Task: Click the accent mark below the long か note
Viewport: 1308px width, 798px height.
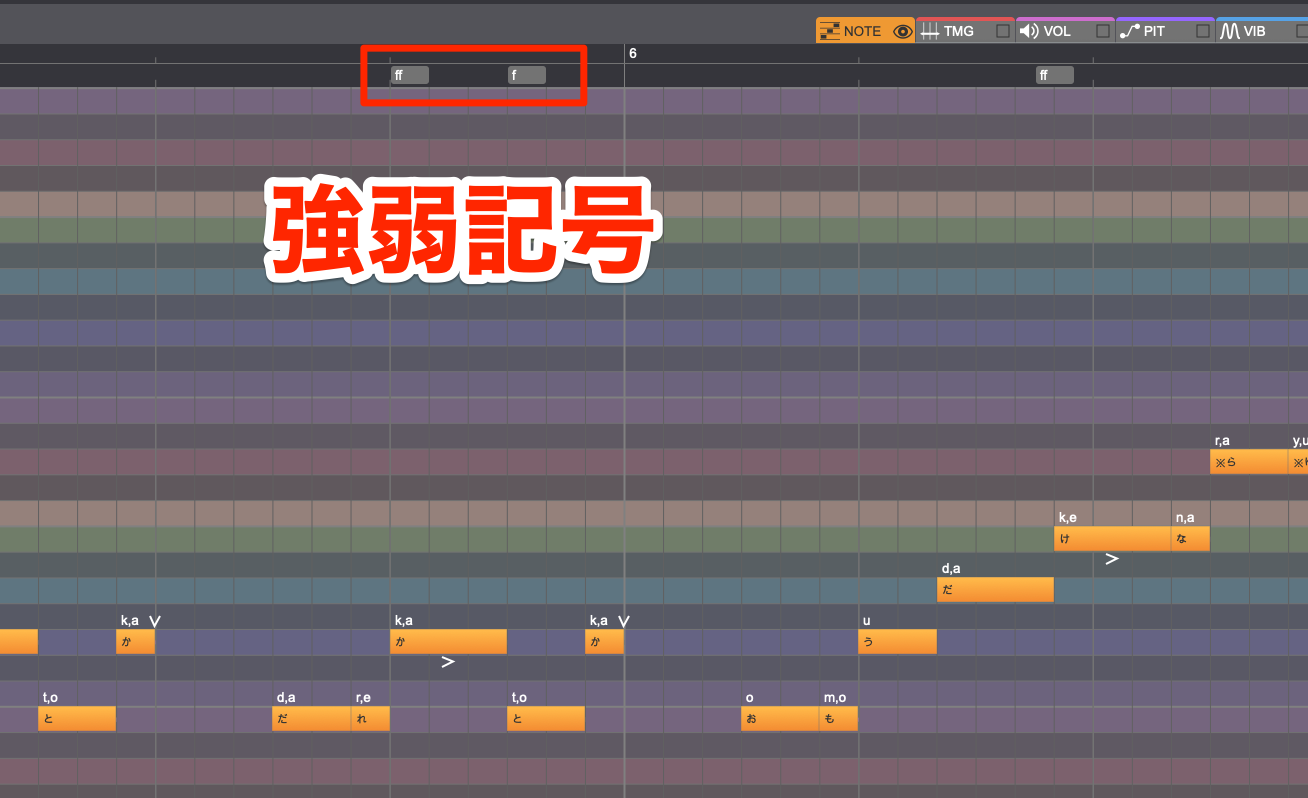Action: 448,661
